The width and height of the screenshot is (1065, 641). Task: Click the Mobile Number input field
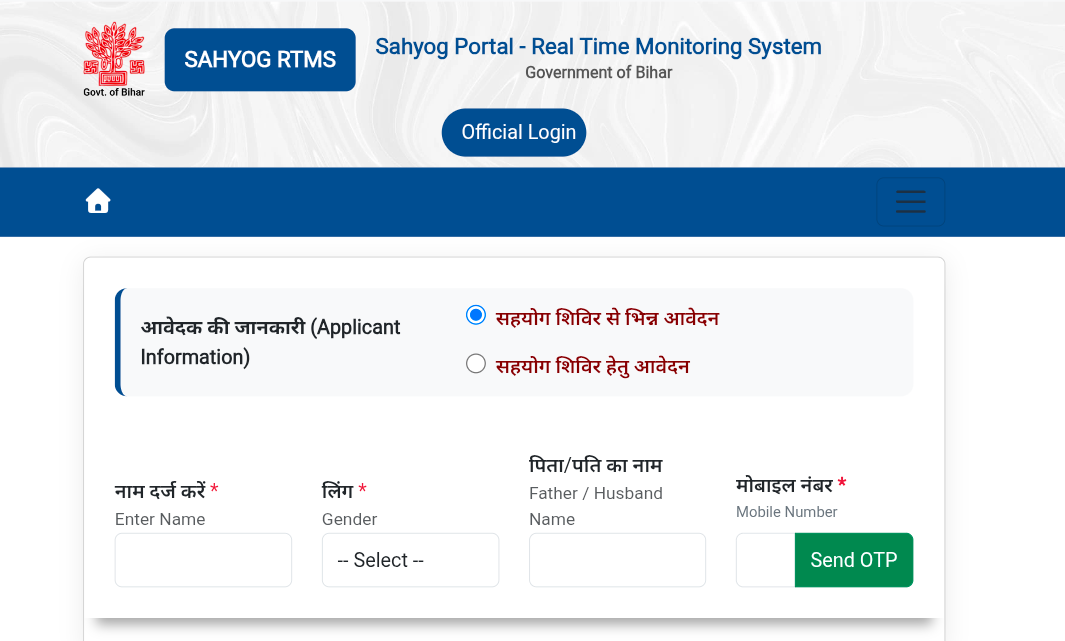765,560
